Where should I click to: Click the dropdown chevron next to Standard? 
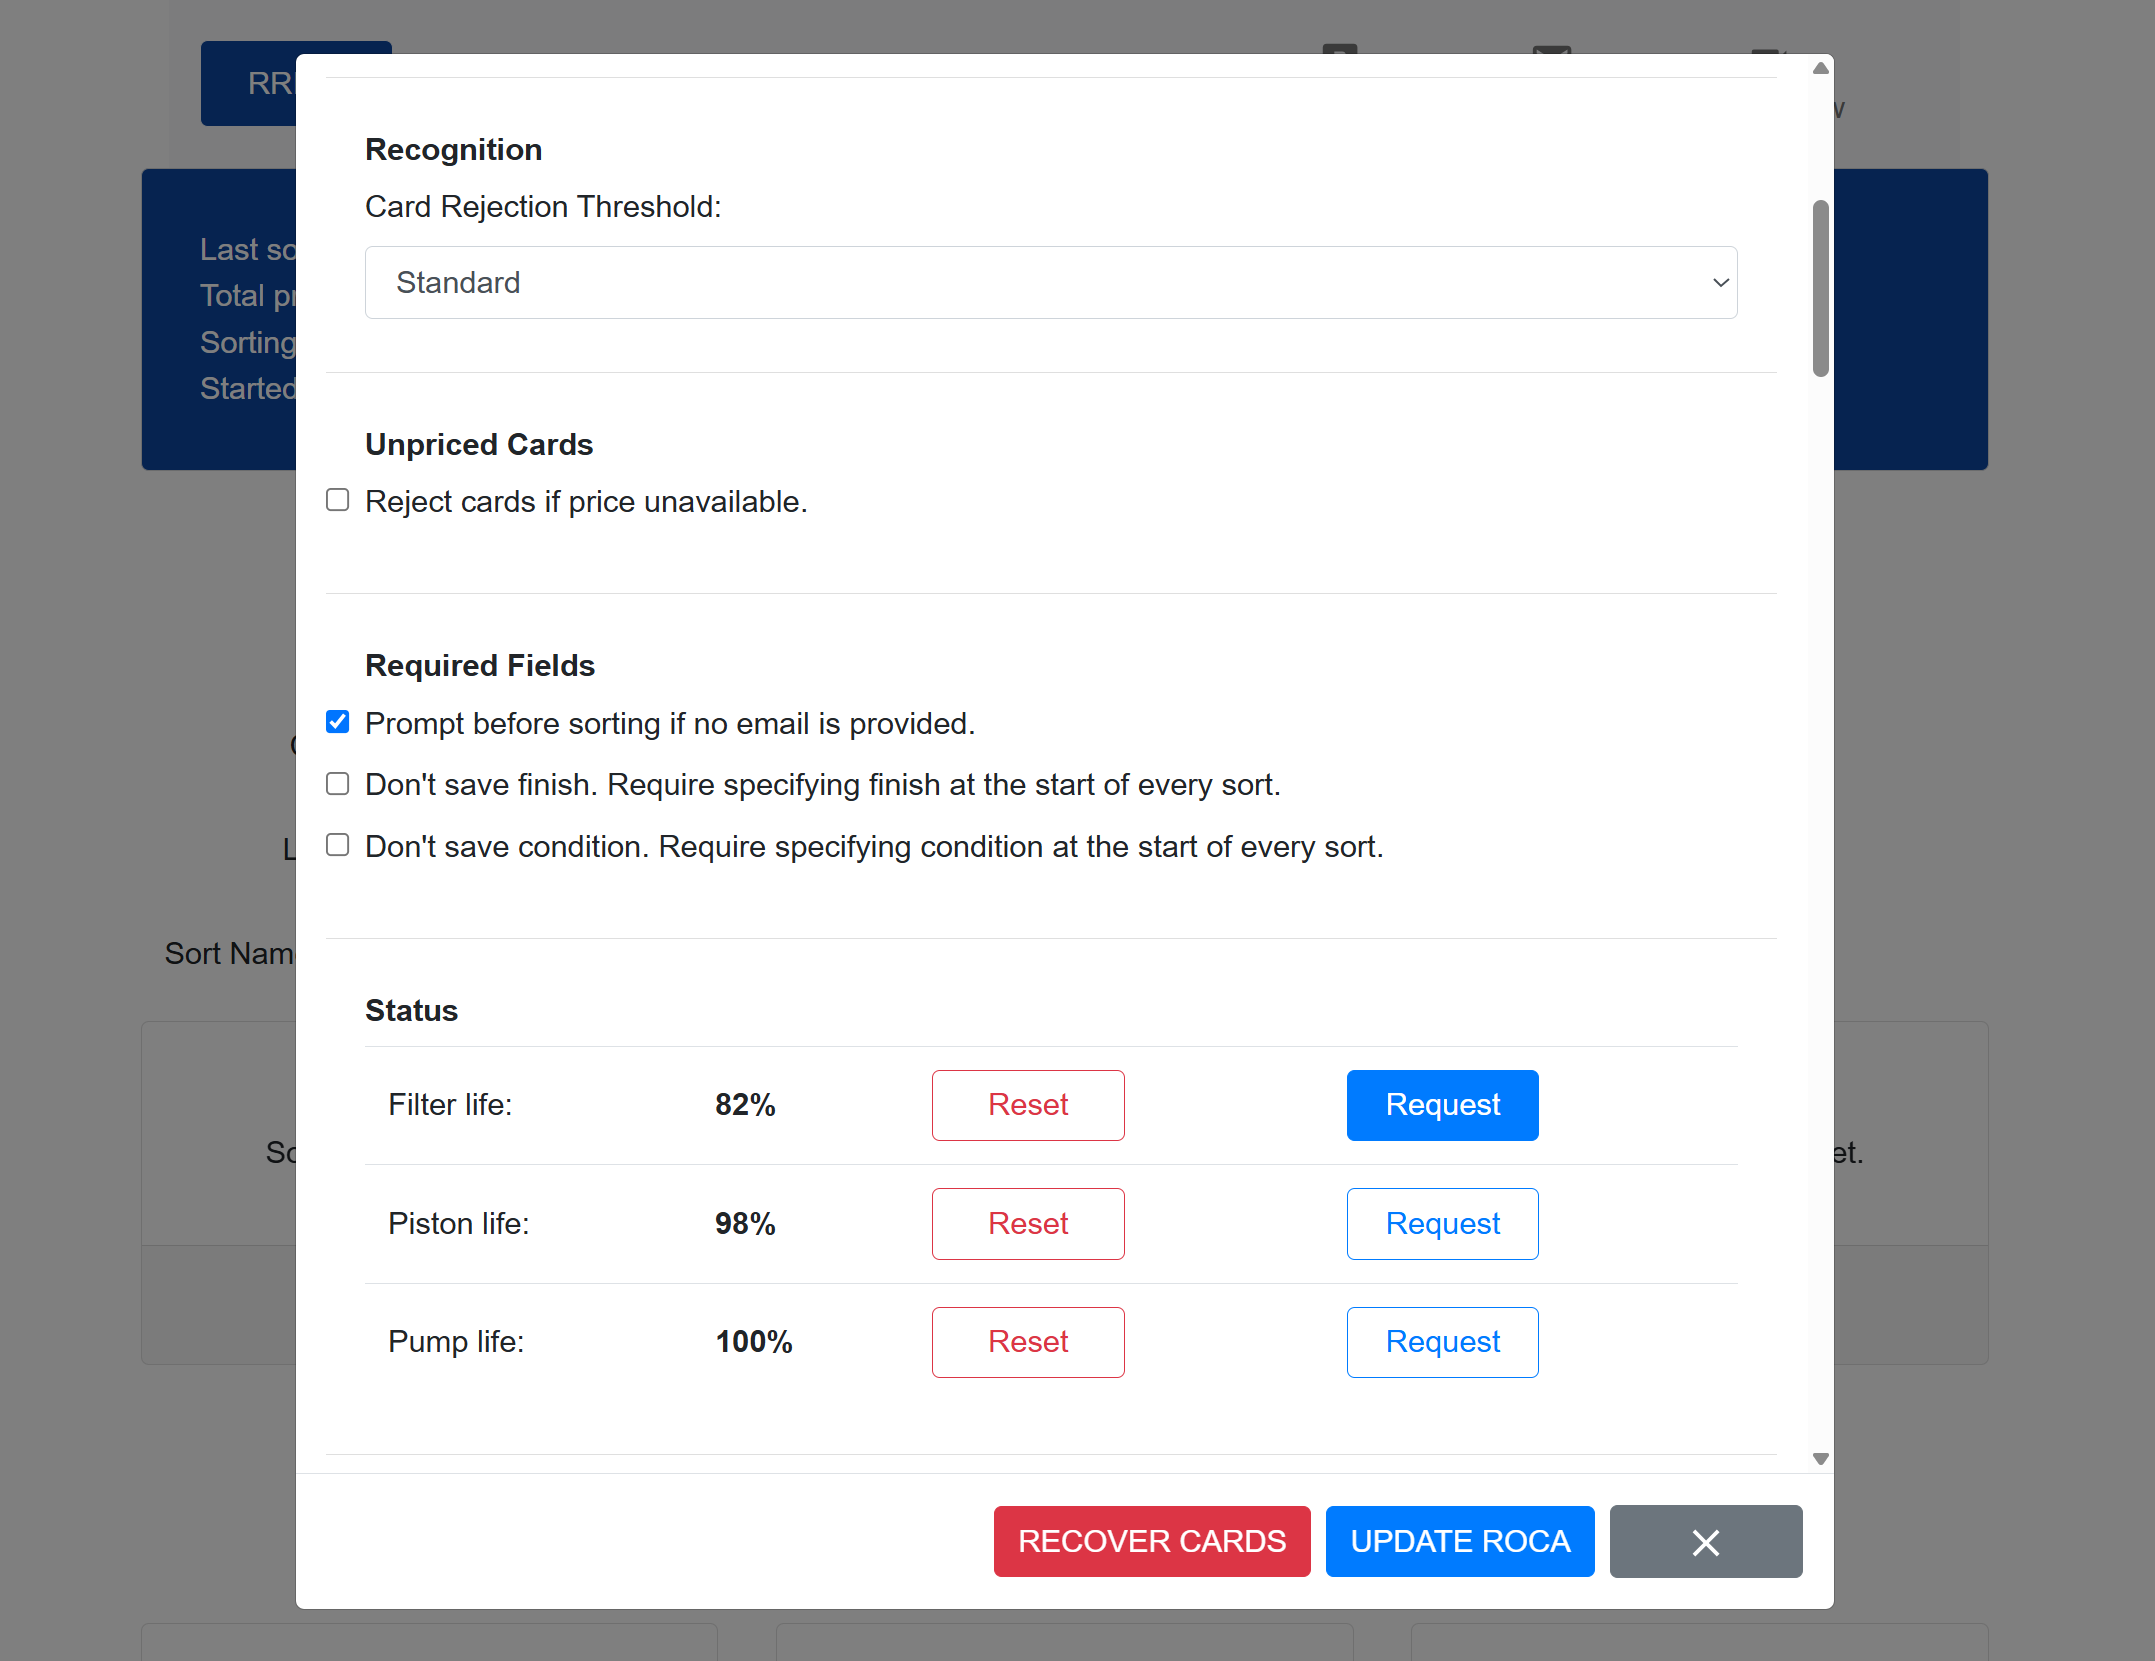(1720, 283)
